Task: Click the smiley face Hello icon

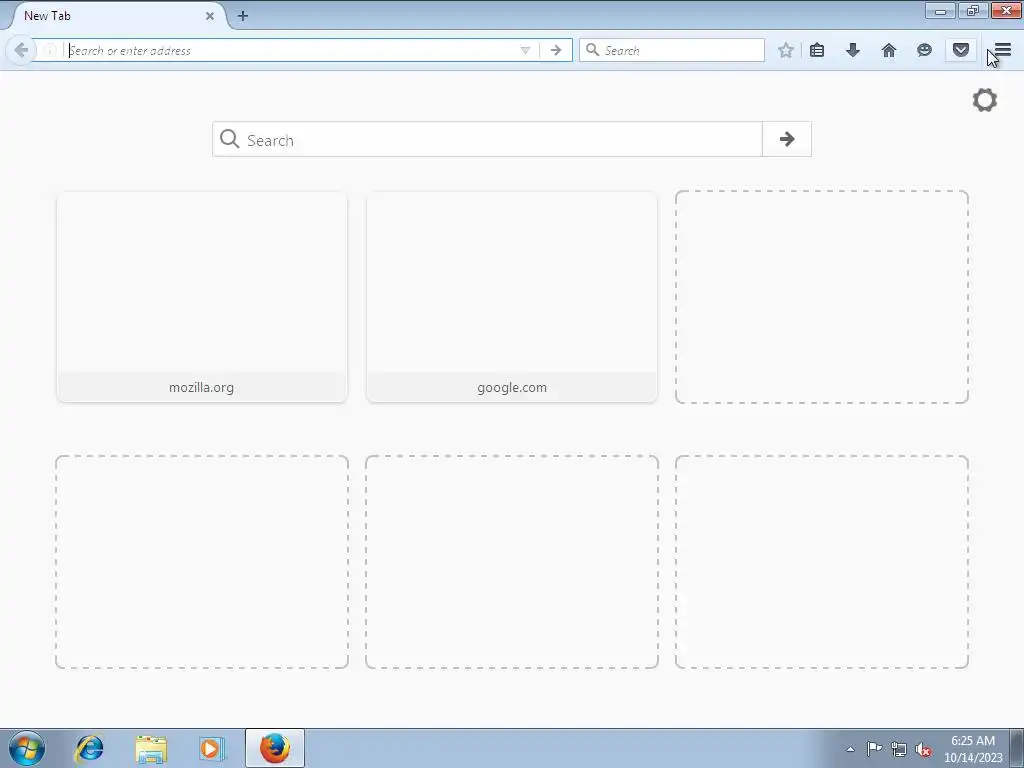Action: point(924,50)
